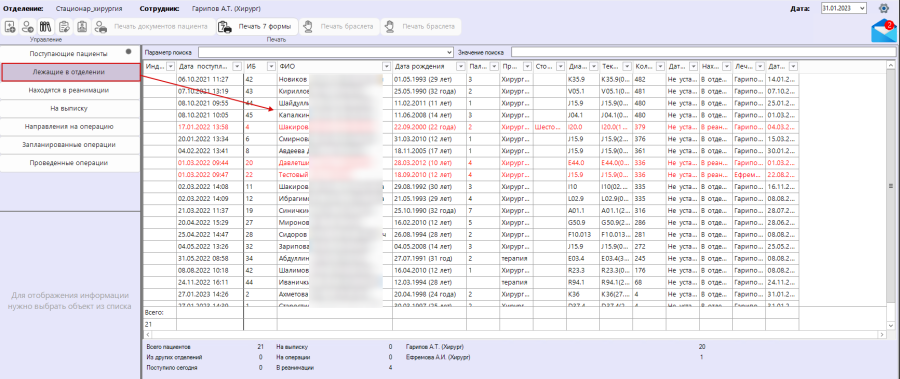This screenshot has height=379, width=900.
Task: Click Печать 7 формы button
Action: tap(257, 26)
